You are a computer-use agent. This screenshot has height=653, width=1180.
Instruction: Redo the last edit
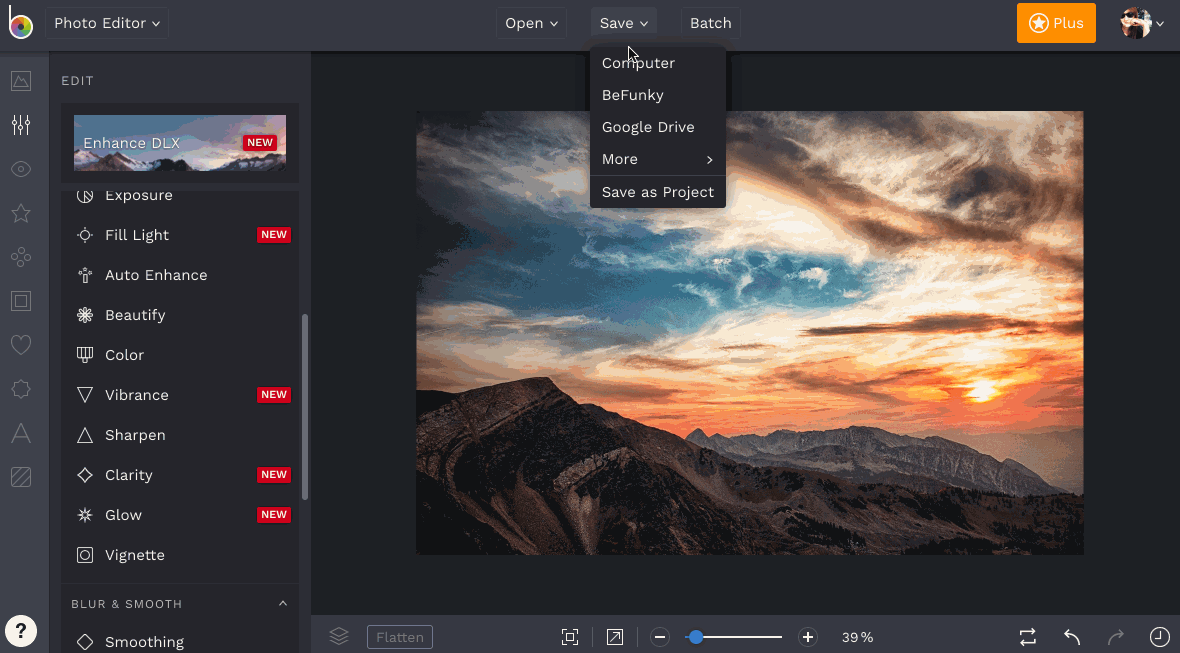(x=1116, y=637)
